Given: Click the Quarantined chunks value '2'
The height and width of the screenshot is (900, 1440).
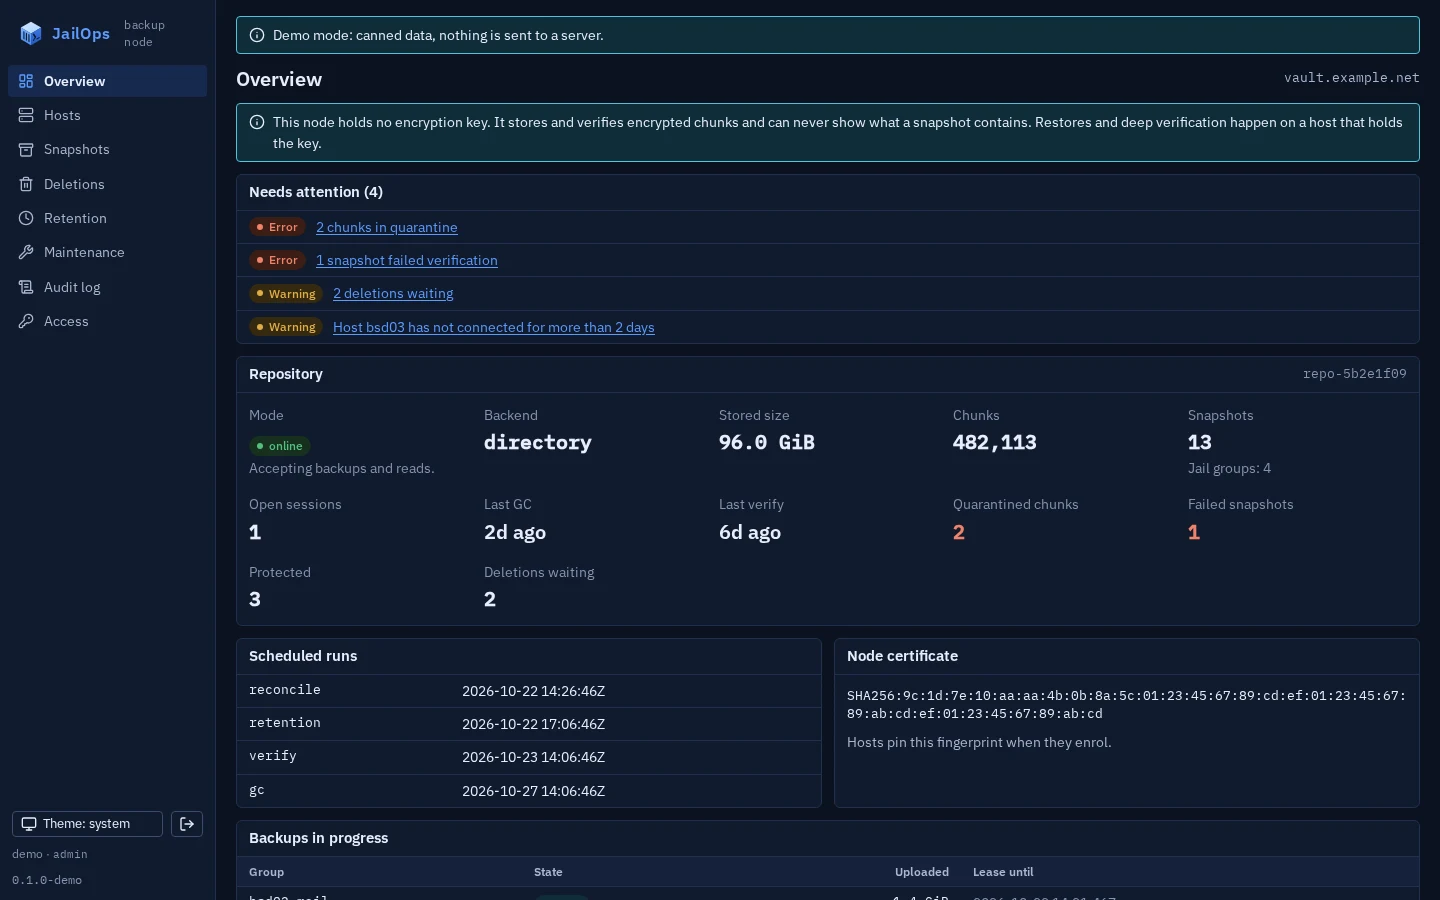Looking at the screenshot, I should 959,532.
